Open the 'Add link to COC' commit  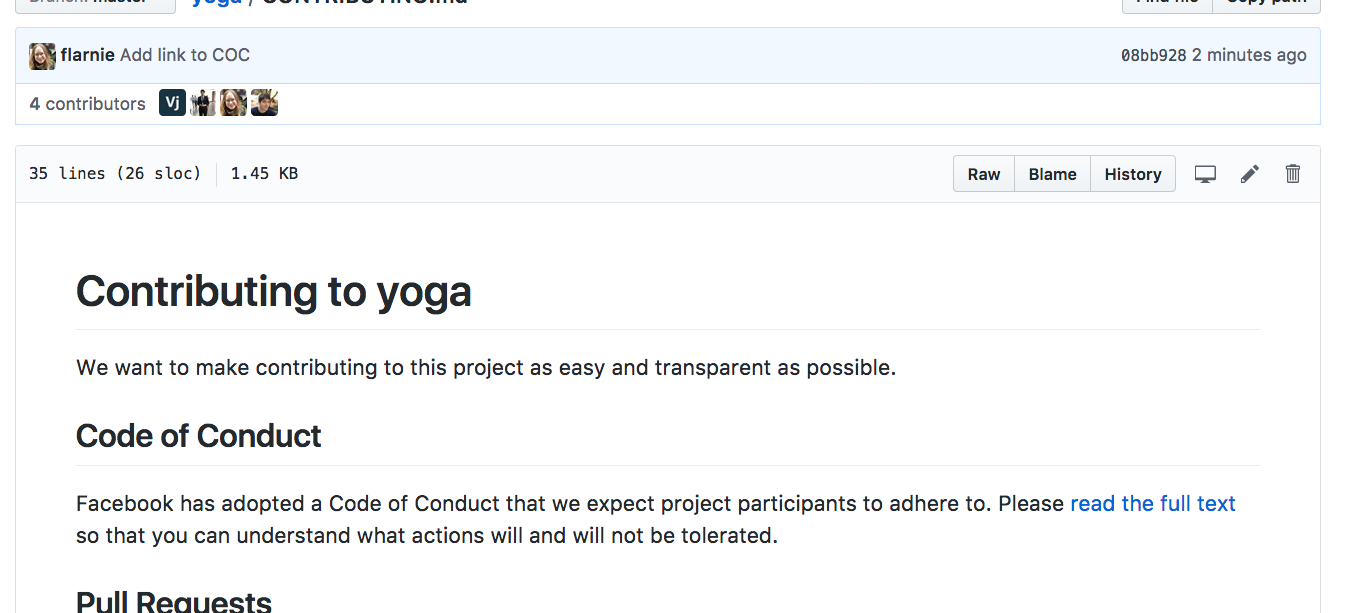coord(185,55)
